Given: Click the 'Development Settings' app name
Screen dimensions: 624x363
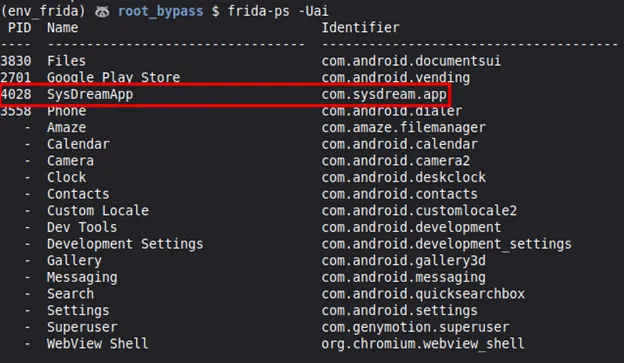Looking at the screenshot, I should (x=125, y=244).
